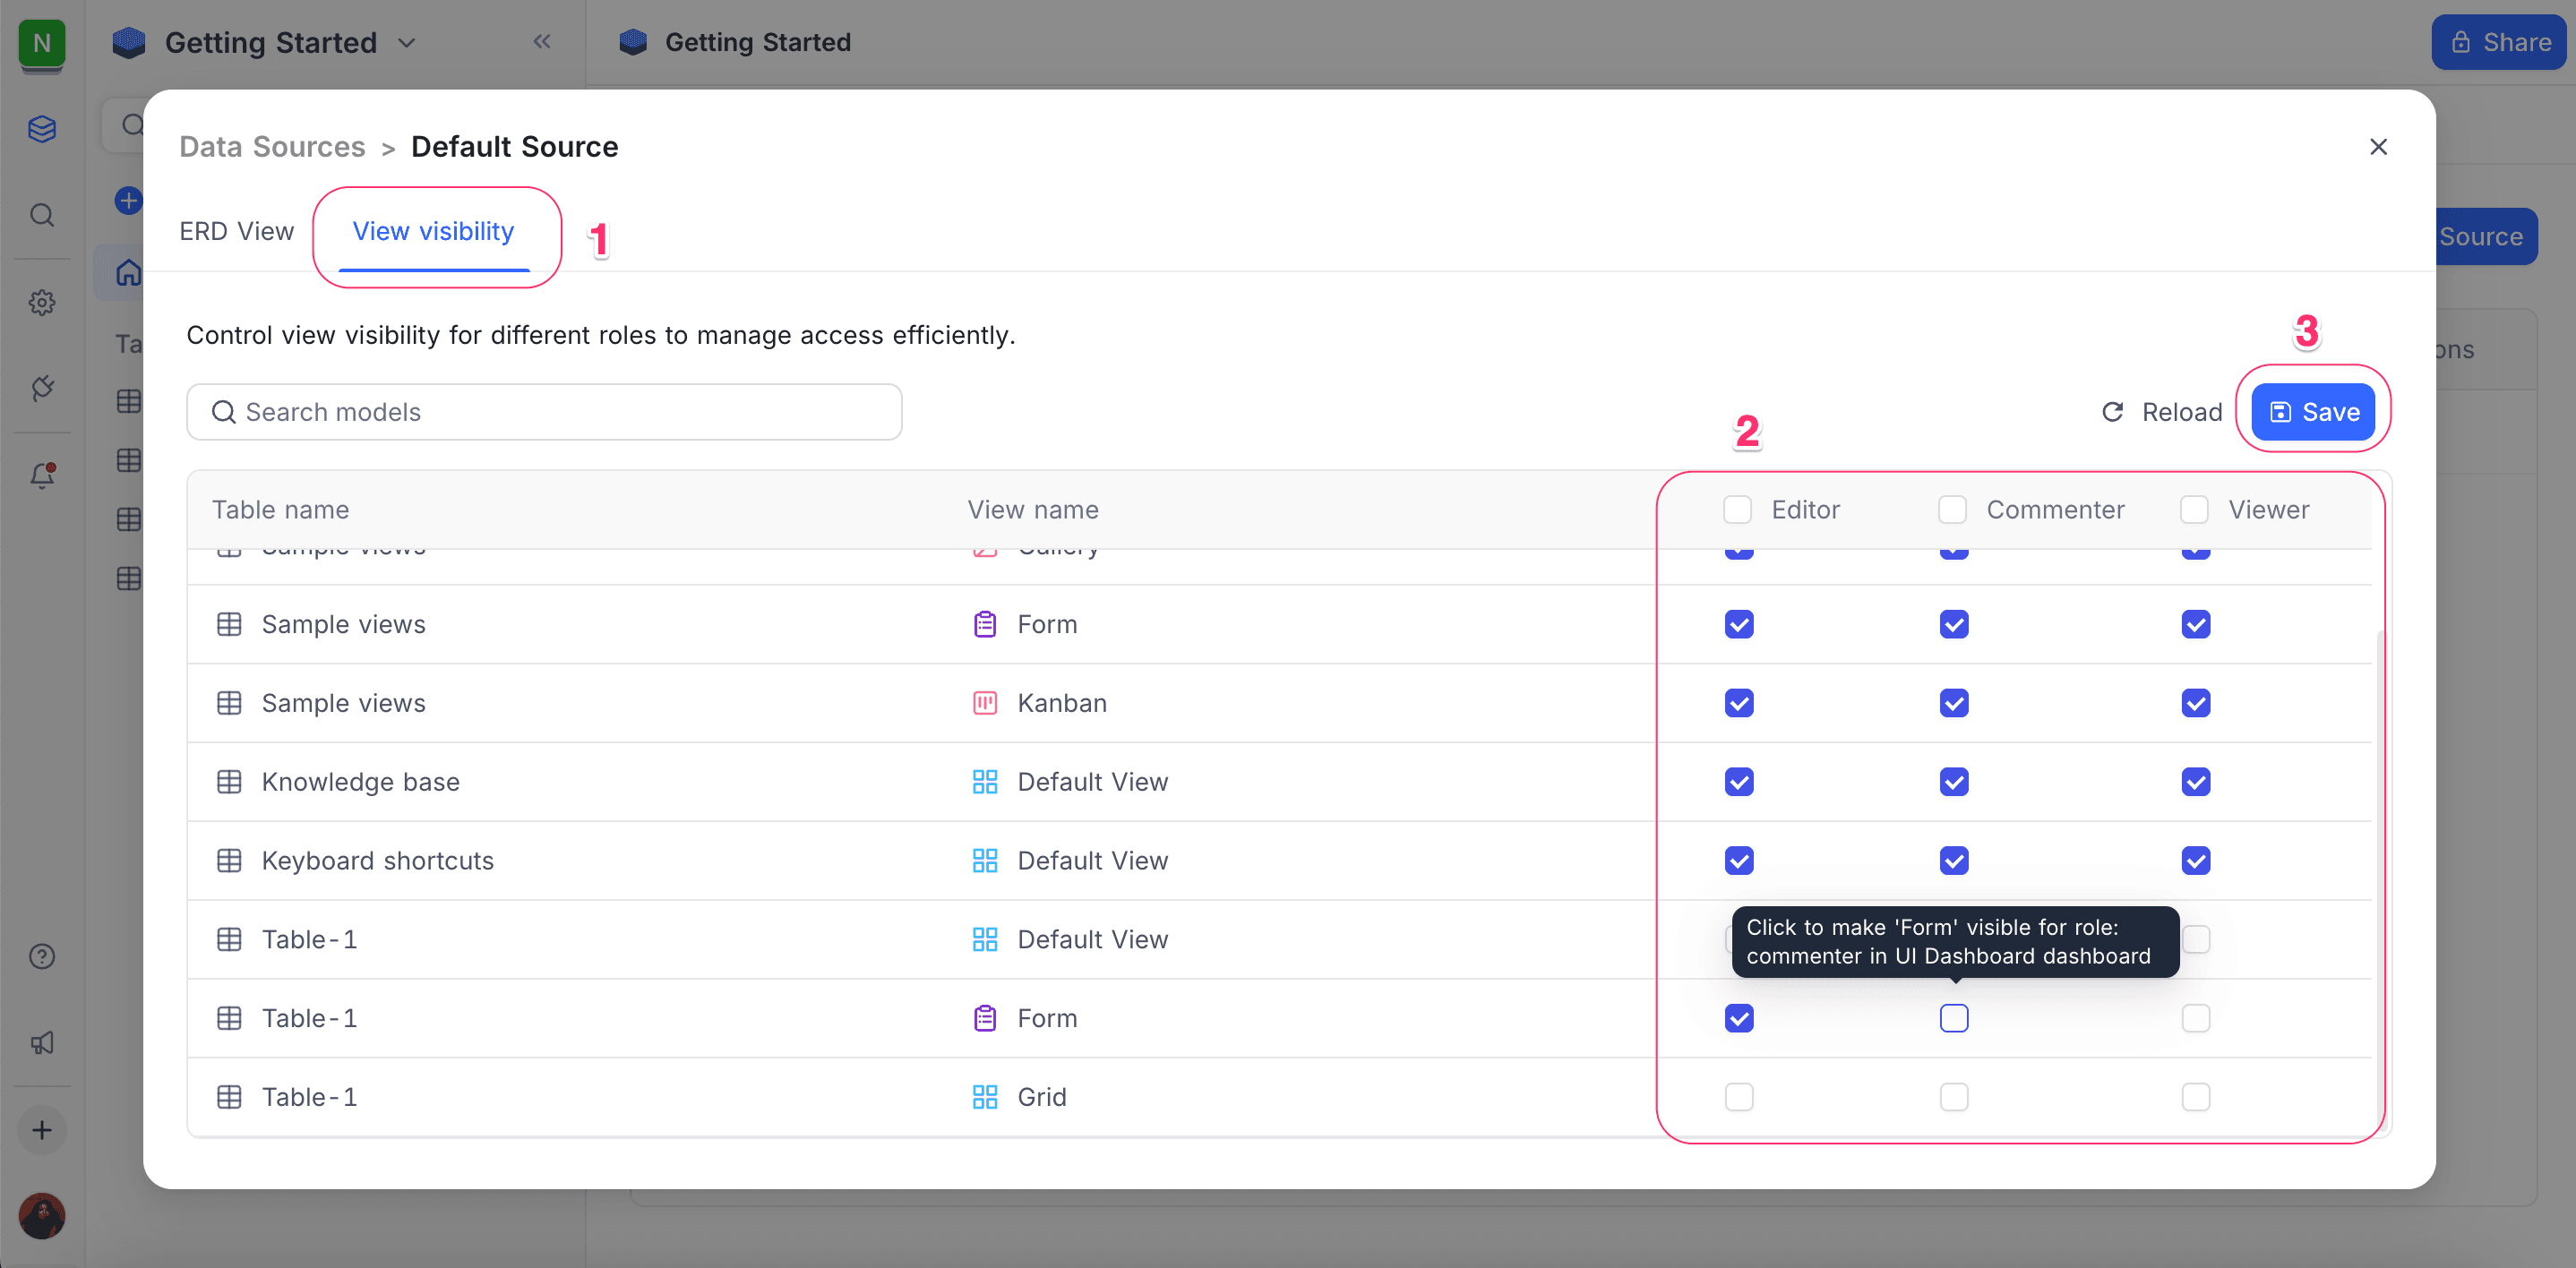The image size is (2576, 1268).
Task: Switch to ERD View tab
Action: coord(236,231)
